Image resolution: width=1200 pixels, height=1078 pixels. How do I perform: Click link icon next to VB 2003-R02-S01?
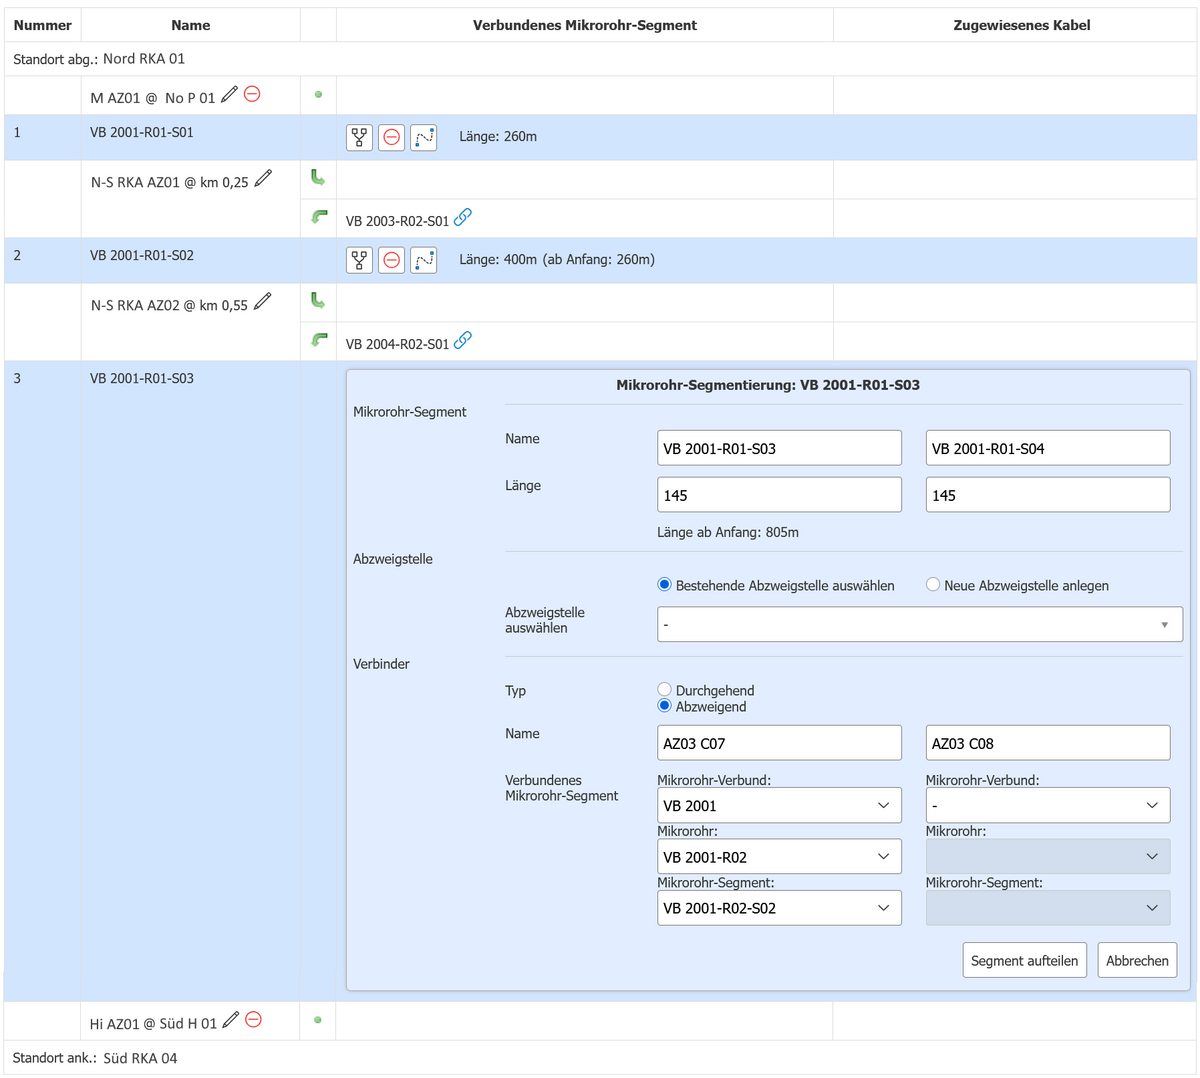[463, 217]
